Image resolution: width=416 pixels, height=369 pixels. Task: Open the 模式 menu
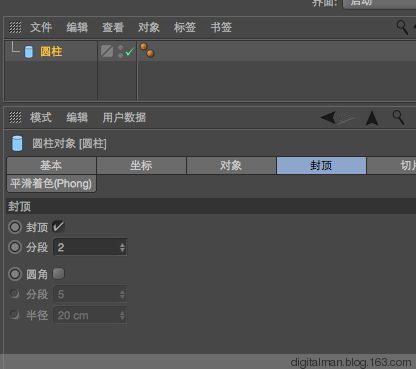tap(41, 117)
